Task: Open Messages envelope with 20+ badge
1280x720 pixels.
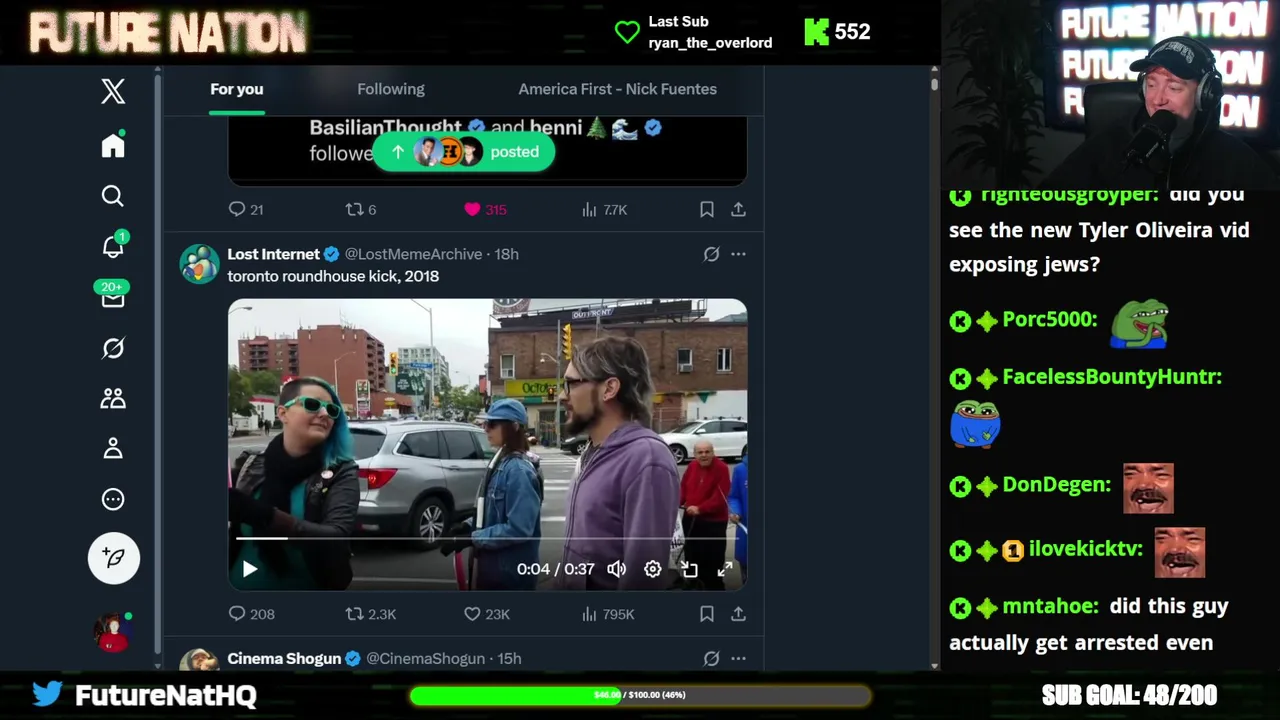Action: (x=112, y=295)
